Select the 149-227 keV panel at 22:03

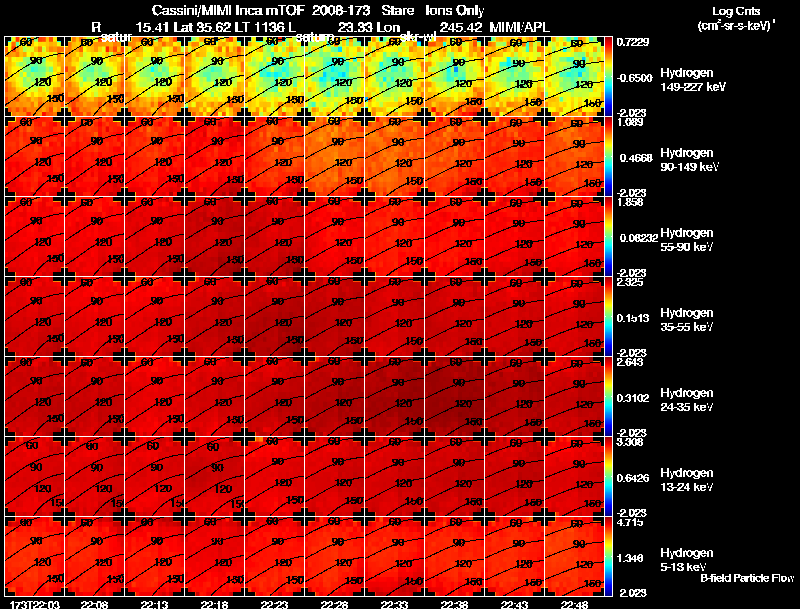(x=34, y=76)
